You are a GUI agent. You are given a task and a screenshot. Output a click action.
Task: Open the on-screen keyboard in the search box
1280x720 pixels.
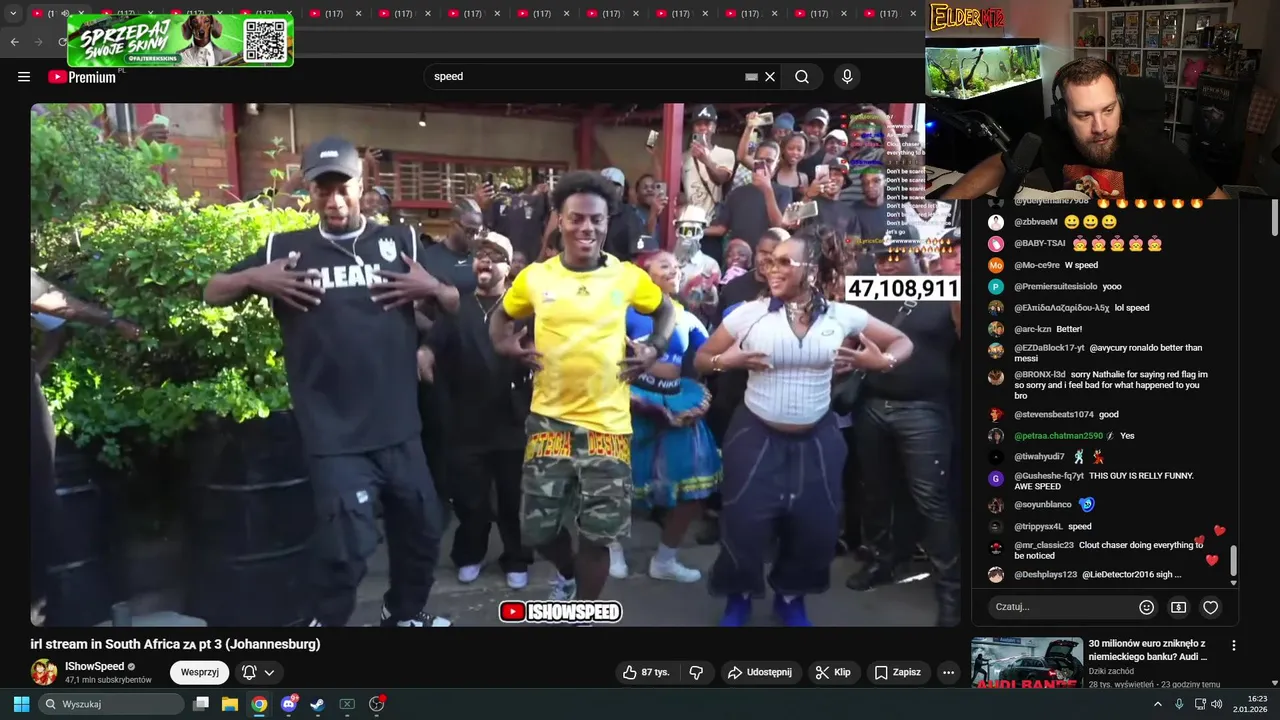point(752,77)
